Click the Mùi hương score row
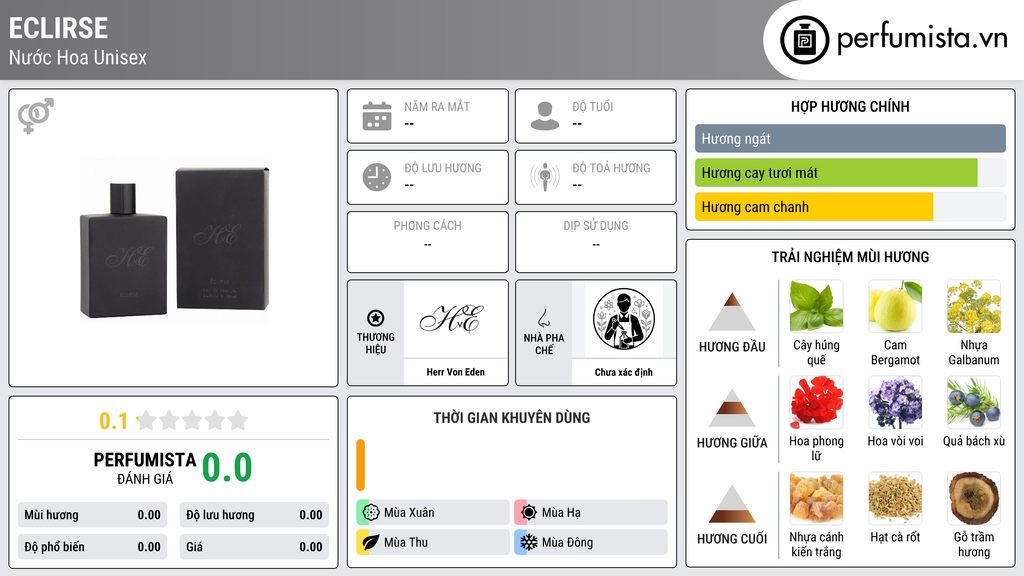The image size is (1024, 576). point(92,515)
